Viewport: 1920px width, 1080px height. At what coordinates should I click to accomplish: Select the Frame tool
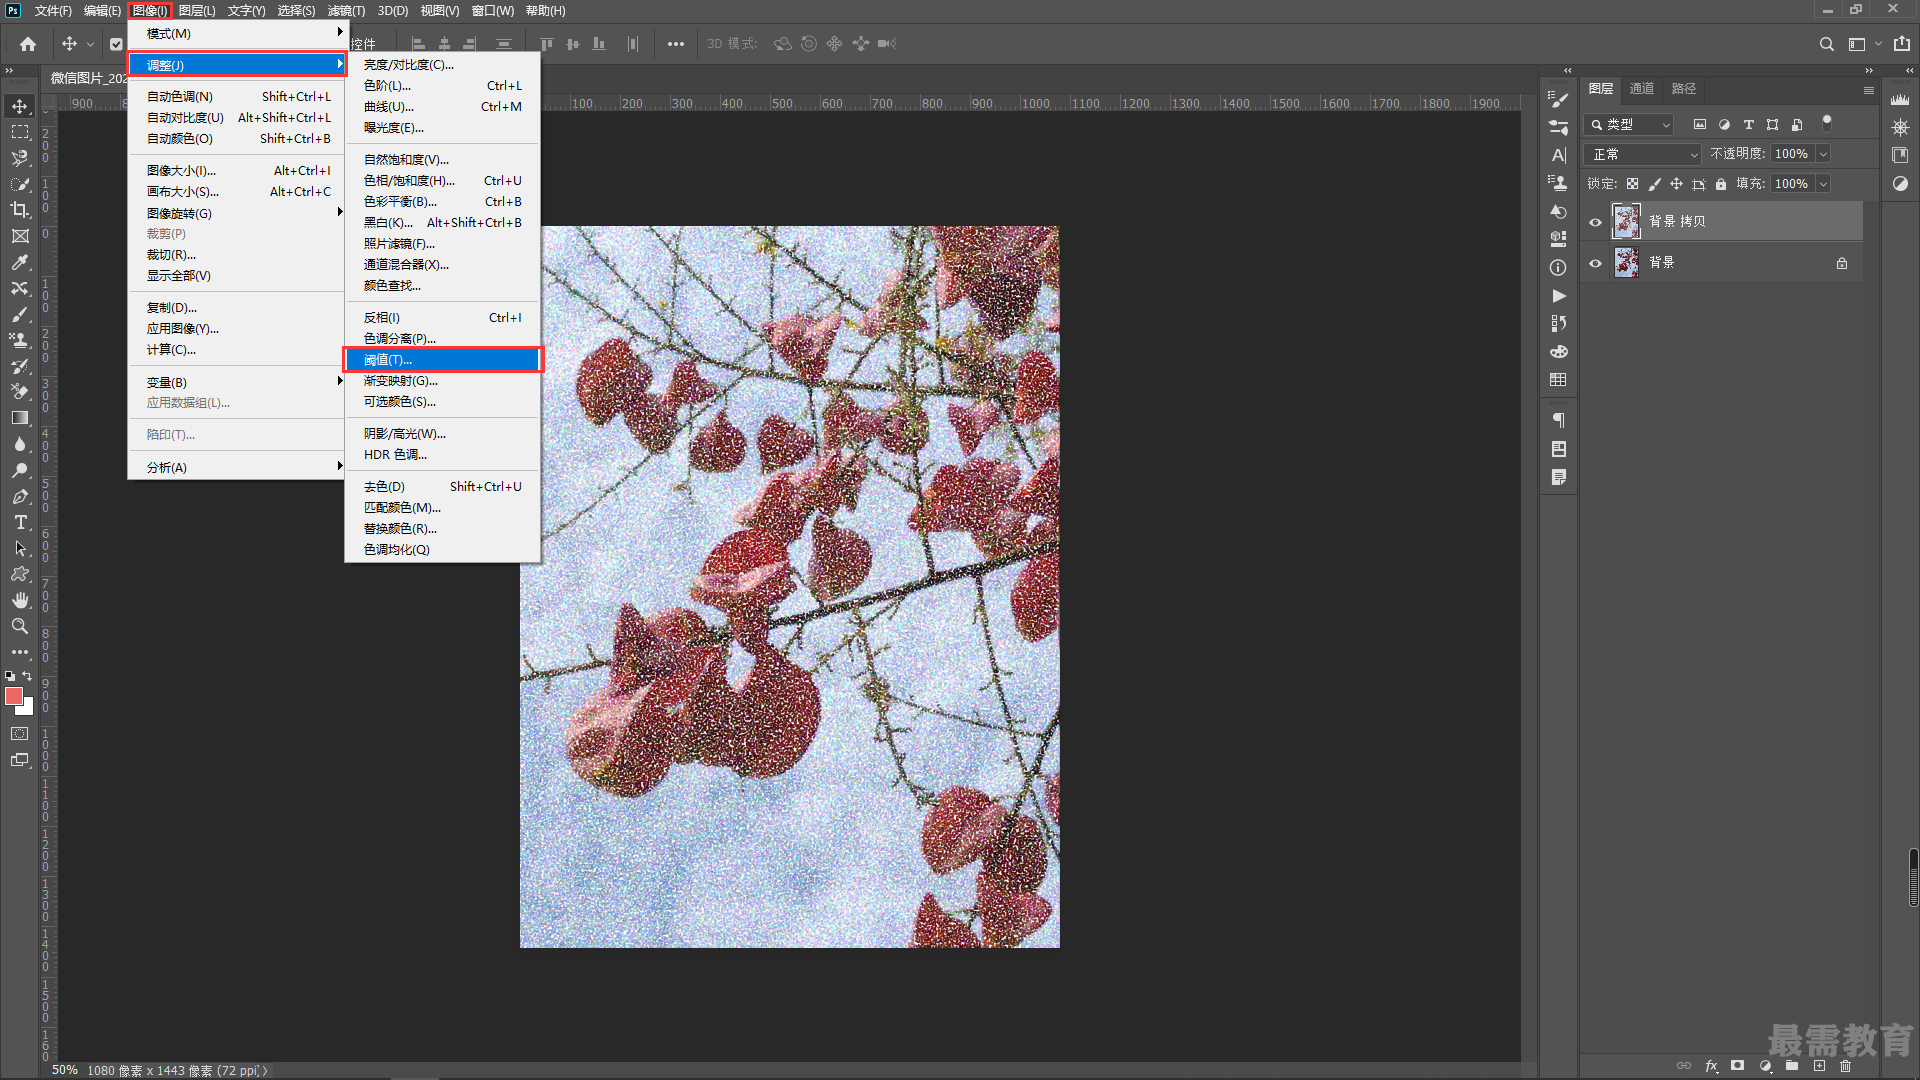point(20,236)
